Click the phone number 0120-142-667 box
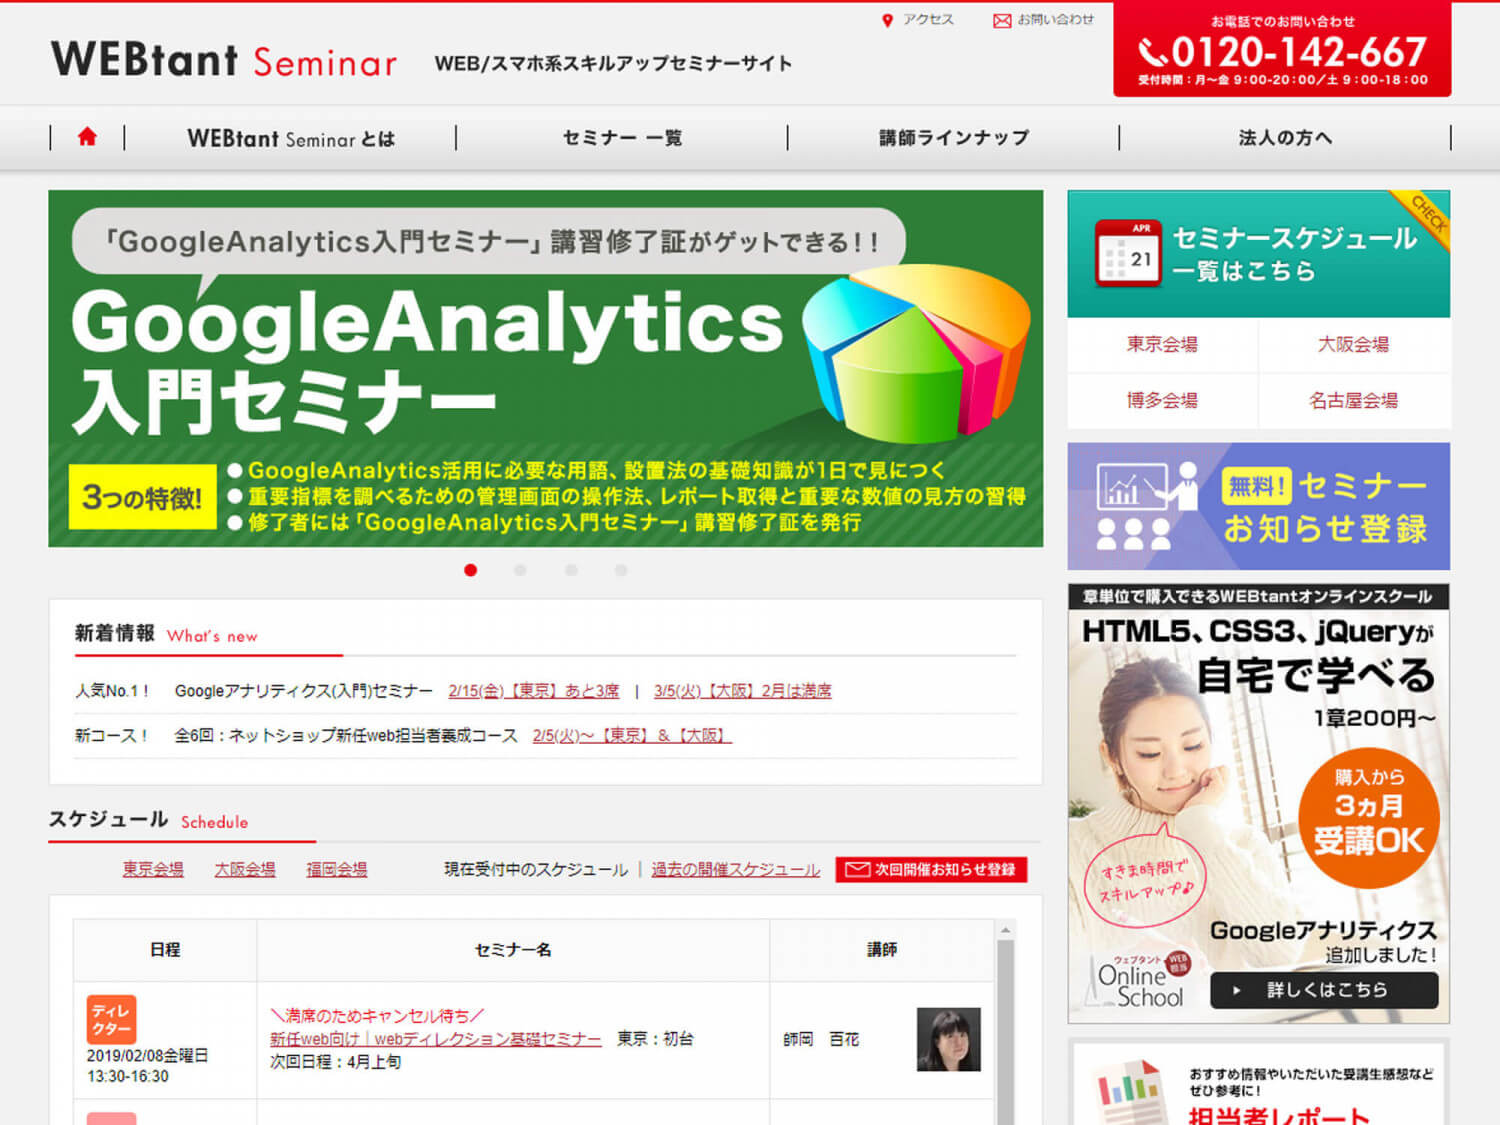Viewport: 1500px width, 1125px height. (1282, 49)
